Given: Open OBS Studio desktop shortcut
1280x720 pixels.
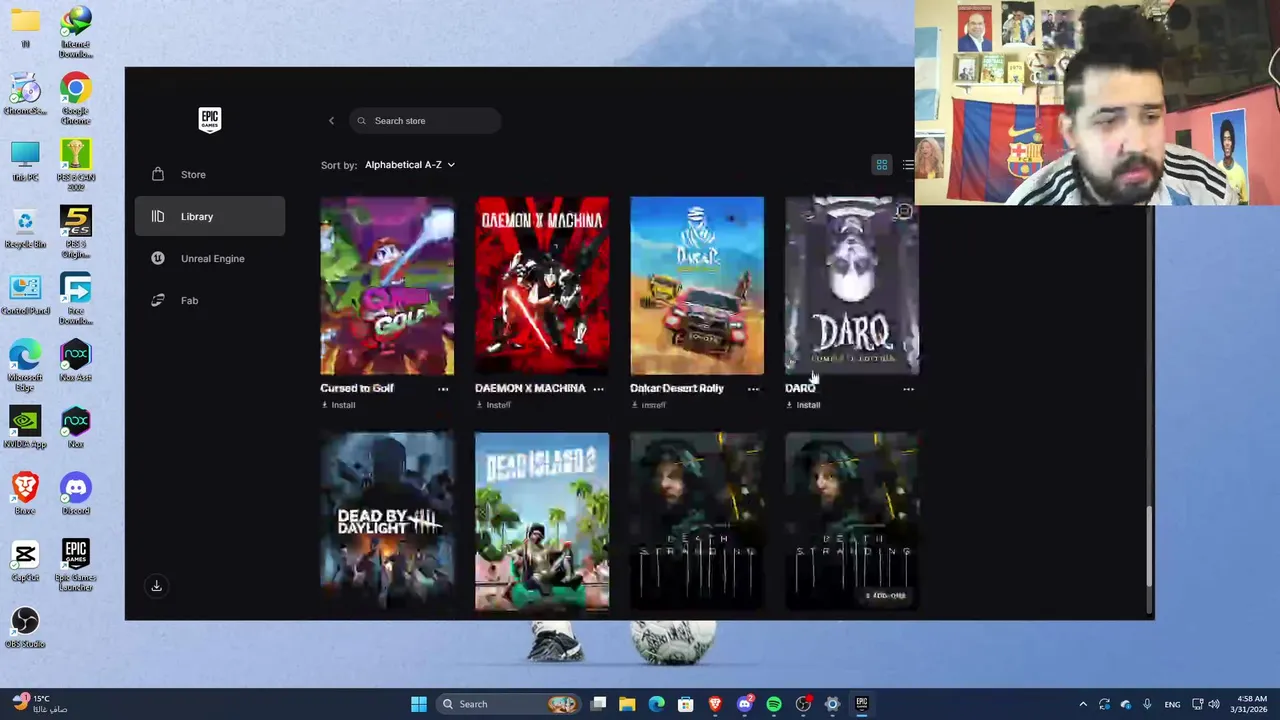Looking at the screenshot, I should click(x=25, y=628).
